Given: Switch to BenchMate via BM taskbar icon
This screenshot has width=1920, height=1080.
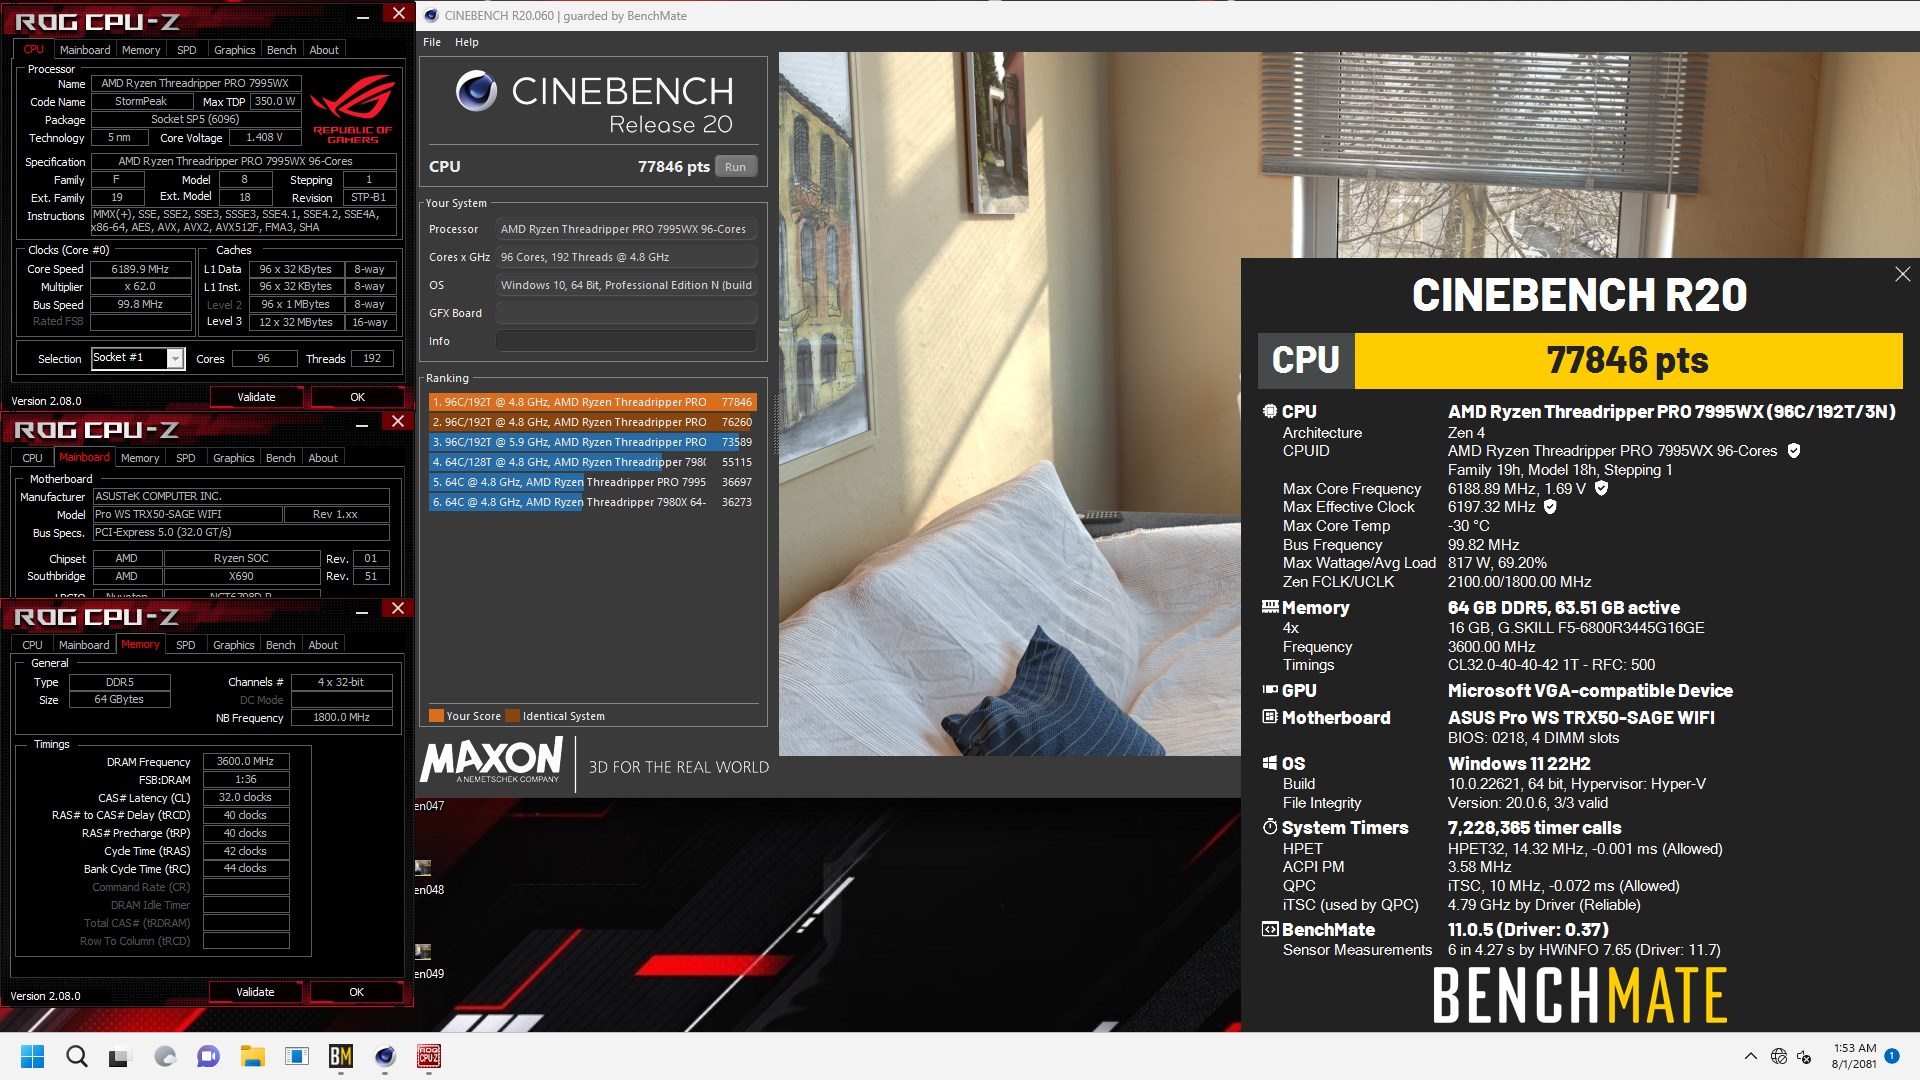Looking at the screenshot, I should coord(341,1056).
